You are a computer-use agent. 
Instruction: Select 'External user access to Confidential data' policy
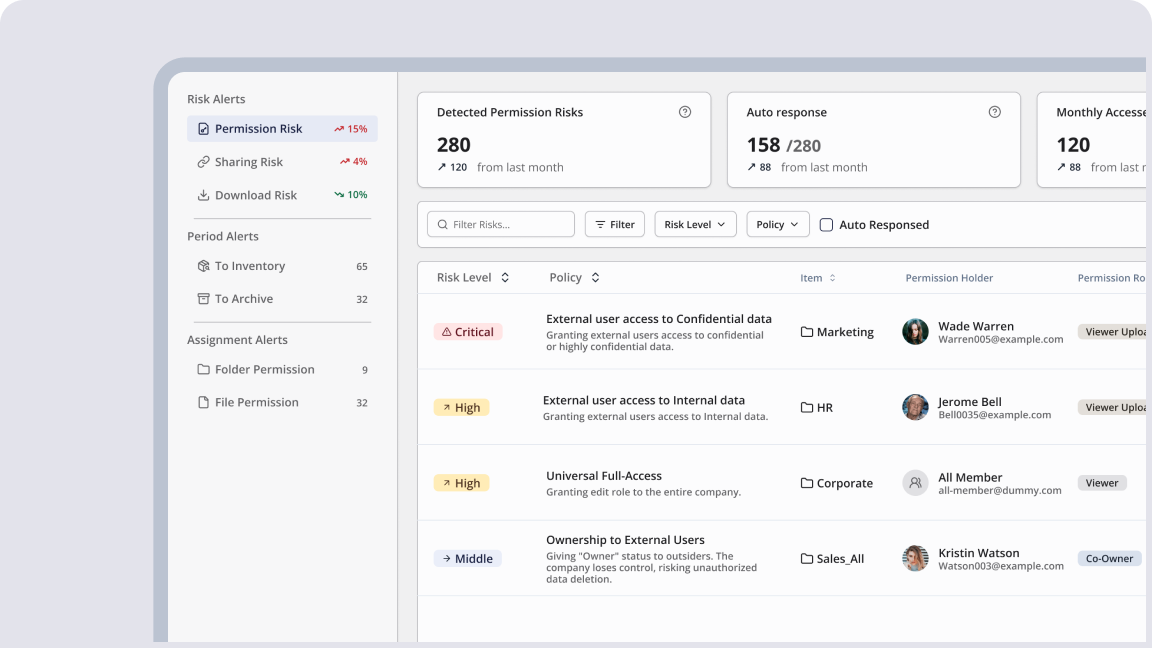point(658,319)
